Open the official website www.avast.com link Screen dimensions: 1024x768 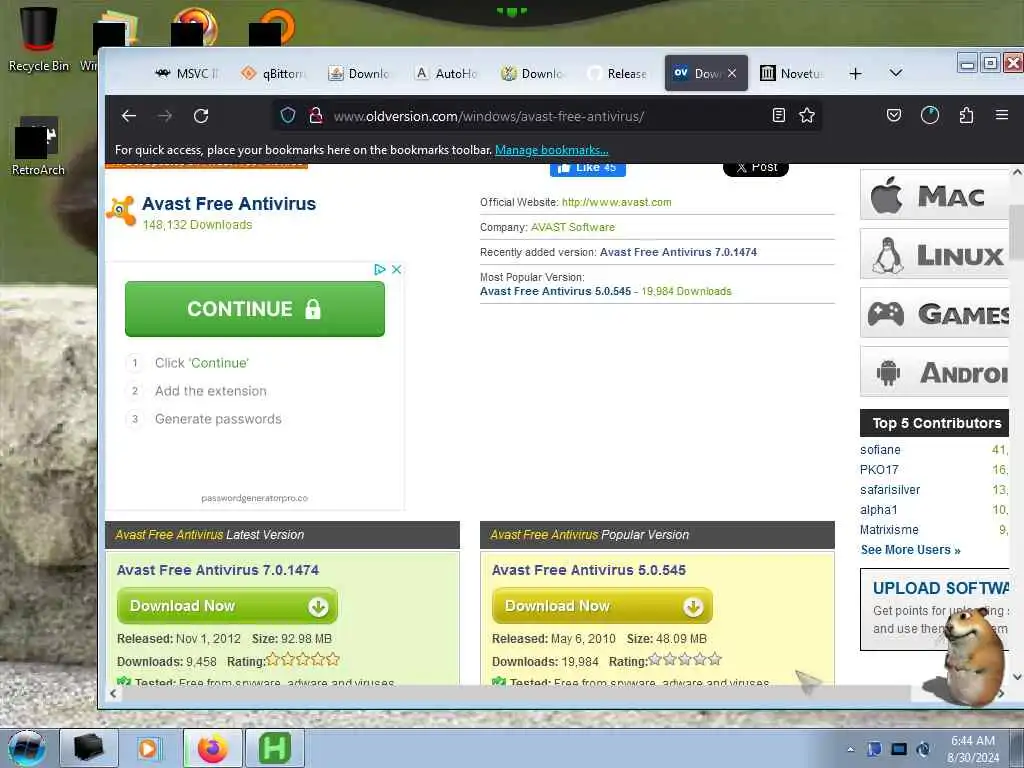tap(616, 202)
